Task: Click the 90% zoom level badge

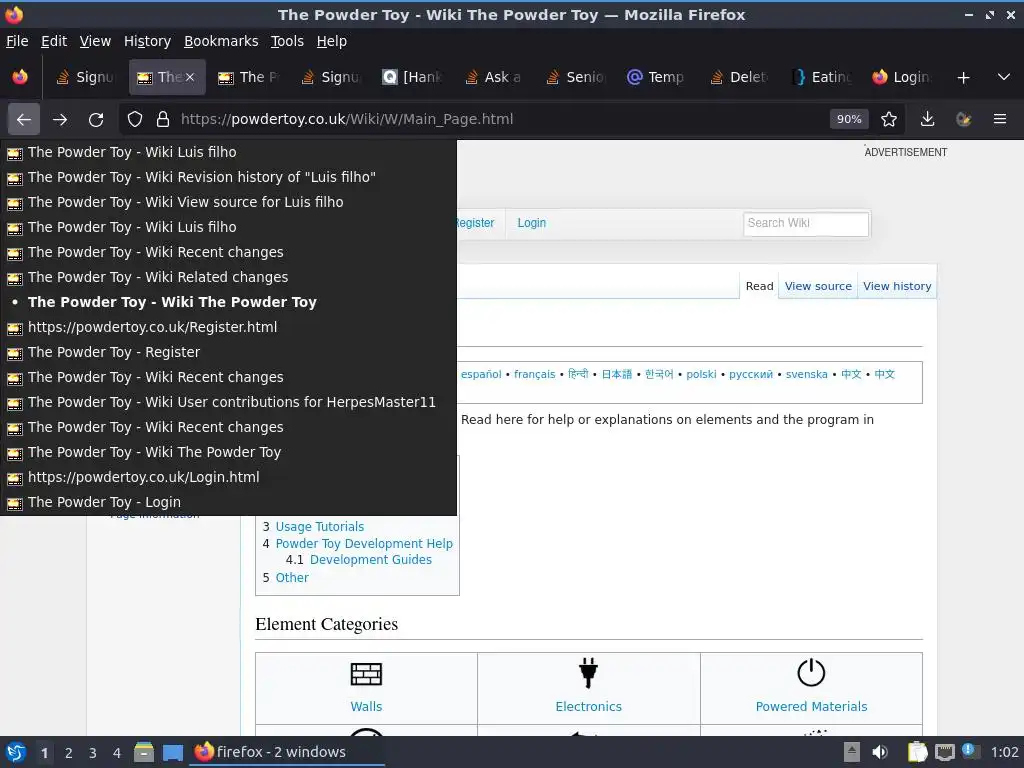Action: point(849,119)
